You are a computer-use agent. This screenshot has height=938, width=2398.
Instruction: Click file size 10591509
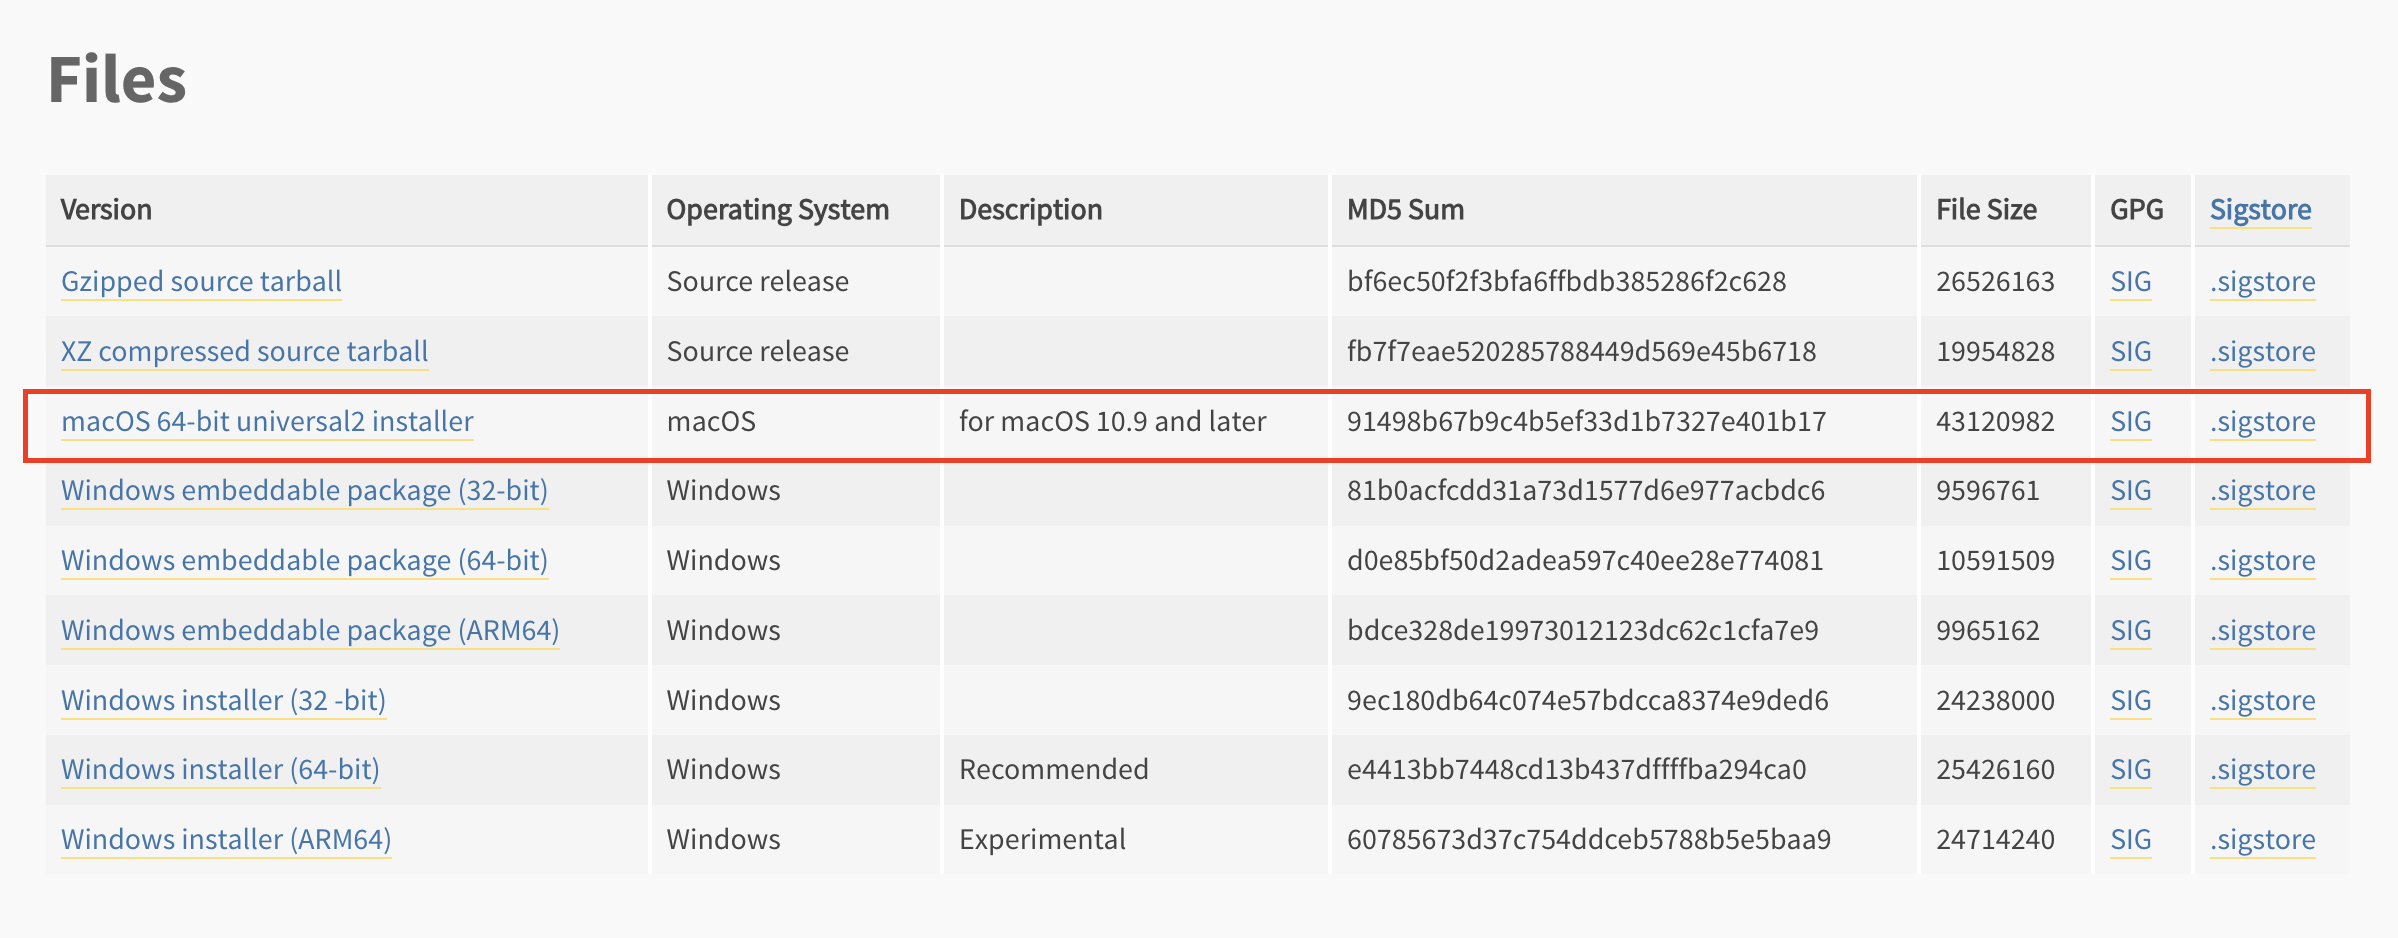[x=1995, y=561]
